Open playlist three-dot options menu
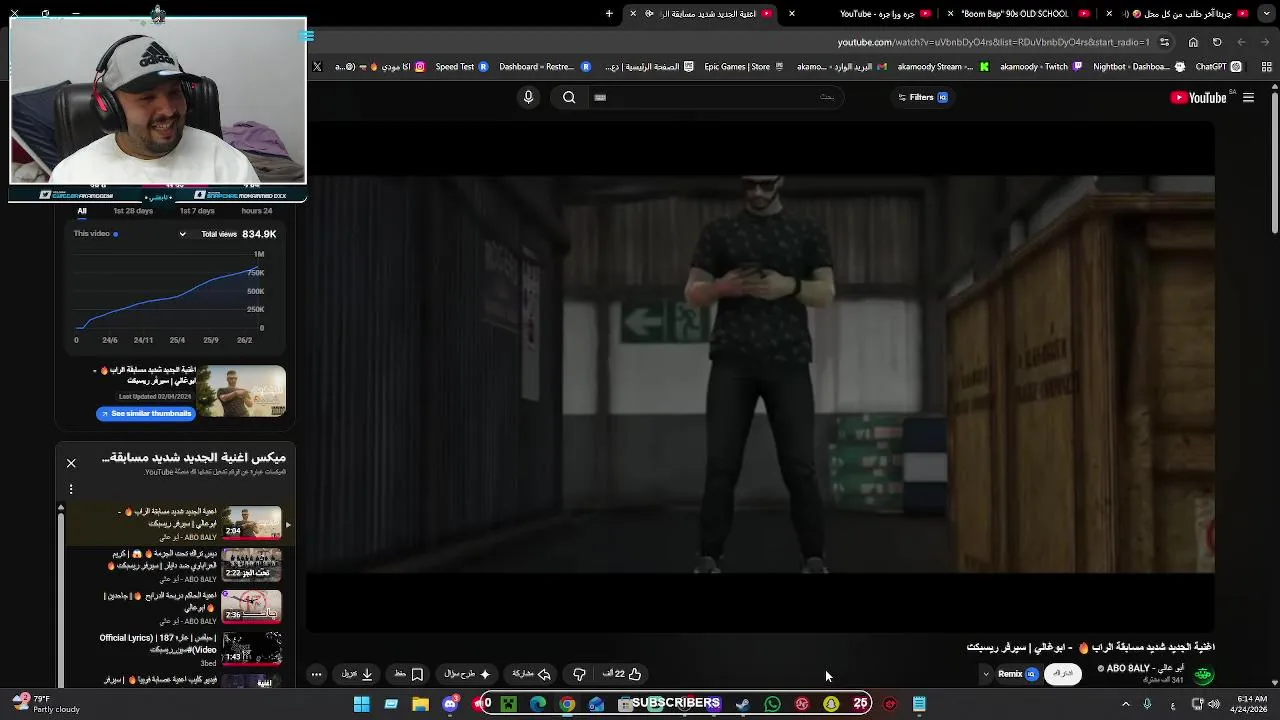The image size is (1280, 720). [71, 489]
